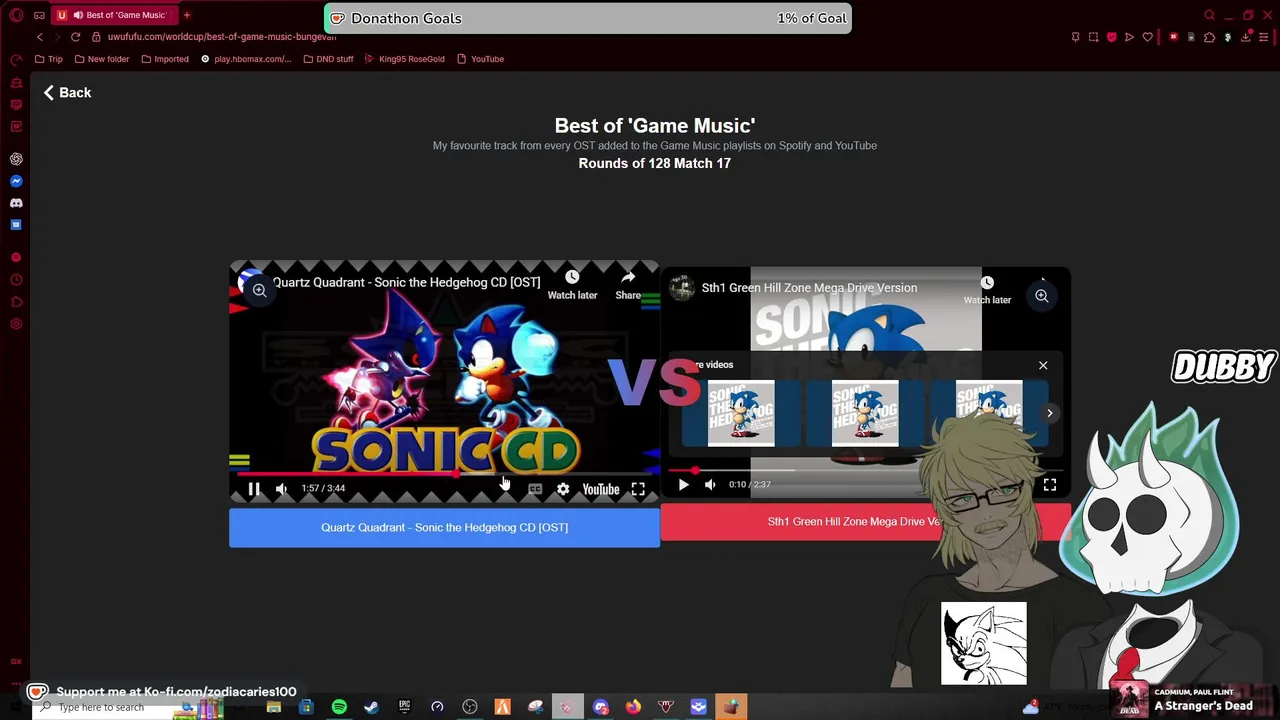This screenshot has width=1280, height=720.
Task: Launch Epic Games from the taskbar
Action: pos(404,707)
